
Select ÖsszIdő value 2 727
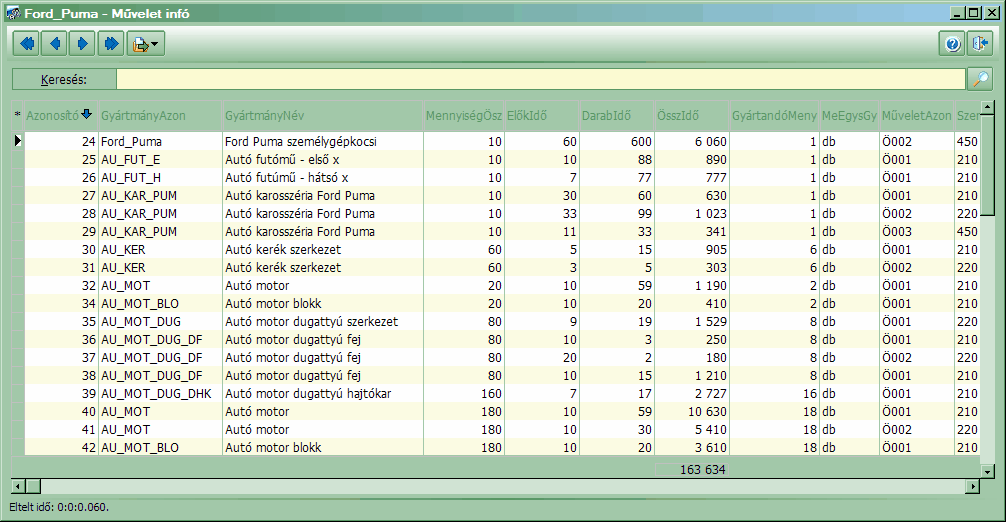692,393
